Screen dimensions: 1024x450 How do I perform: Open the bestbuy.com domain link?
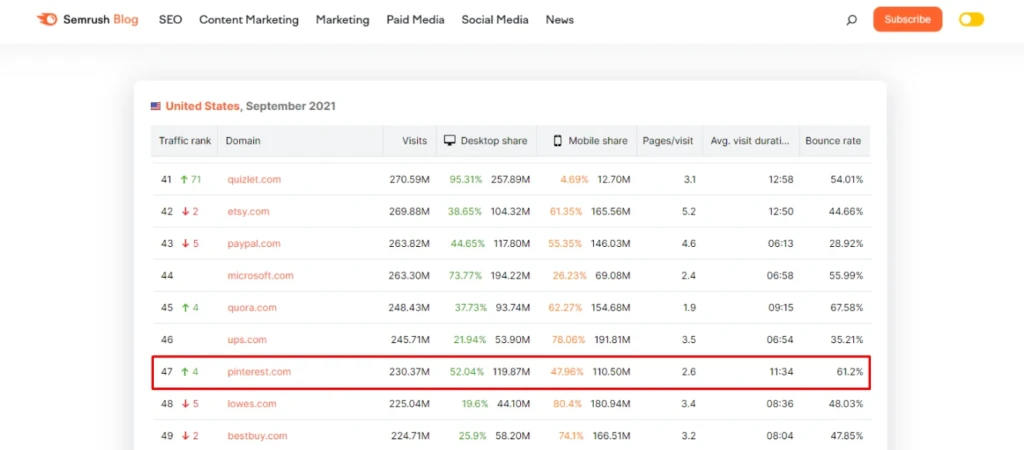[x=257, y=436]
